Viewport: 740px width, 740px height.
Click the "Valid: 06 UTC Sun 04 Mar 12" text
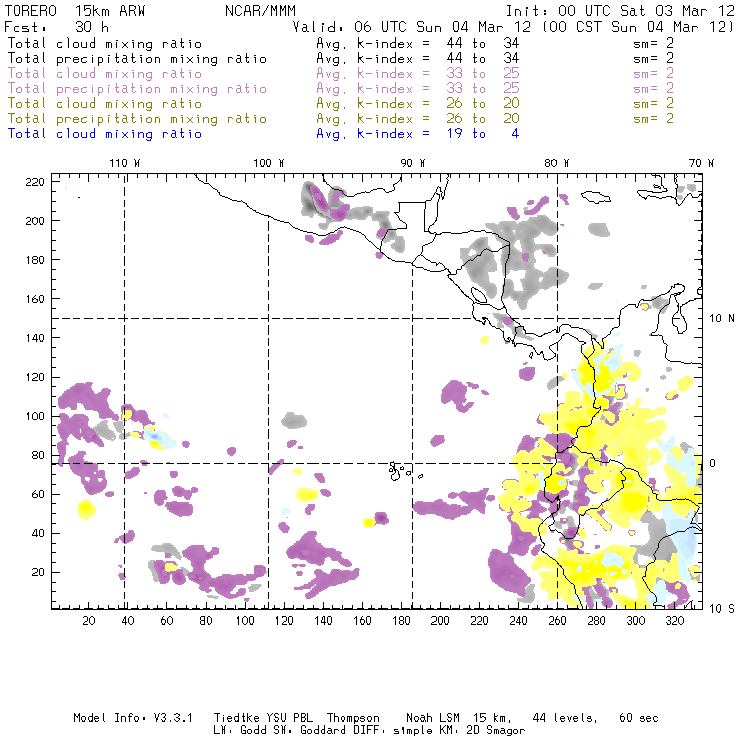point(412,27)
